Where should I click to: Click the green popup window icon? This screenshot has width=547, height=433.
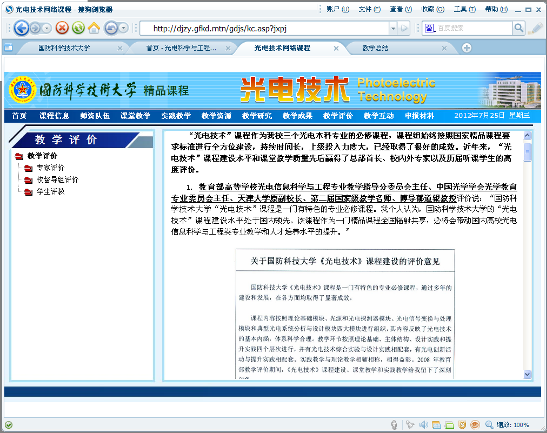click(x=449, y=425)
